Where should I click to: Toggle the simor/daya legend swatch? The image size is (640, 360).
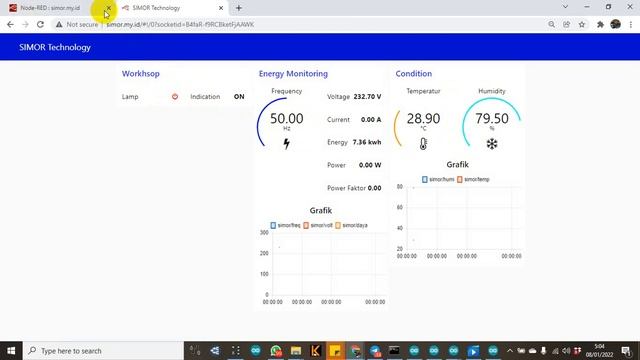pyautogui.click(x=338, y=225)
